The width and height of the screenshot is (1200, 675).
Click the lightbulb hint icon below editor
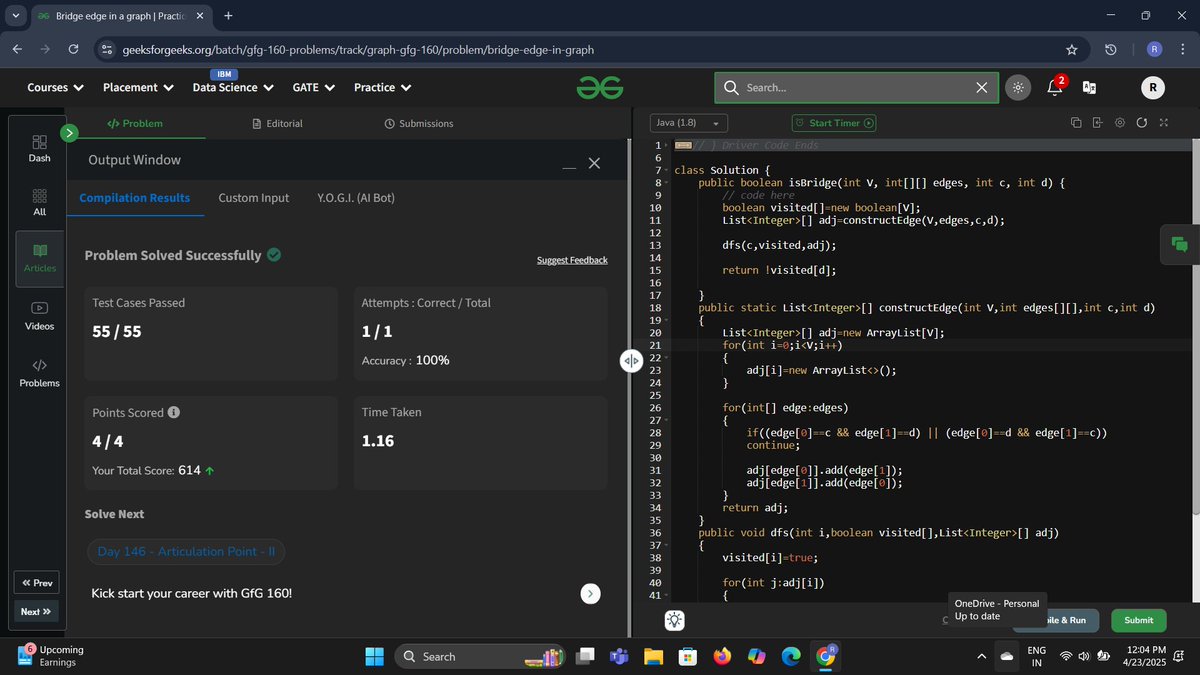pos(675,620)
